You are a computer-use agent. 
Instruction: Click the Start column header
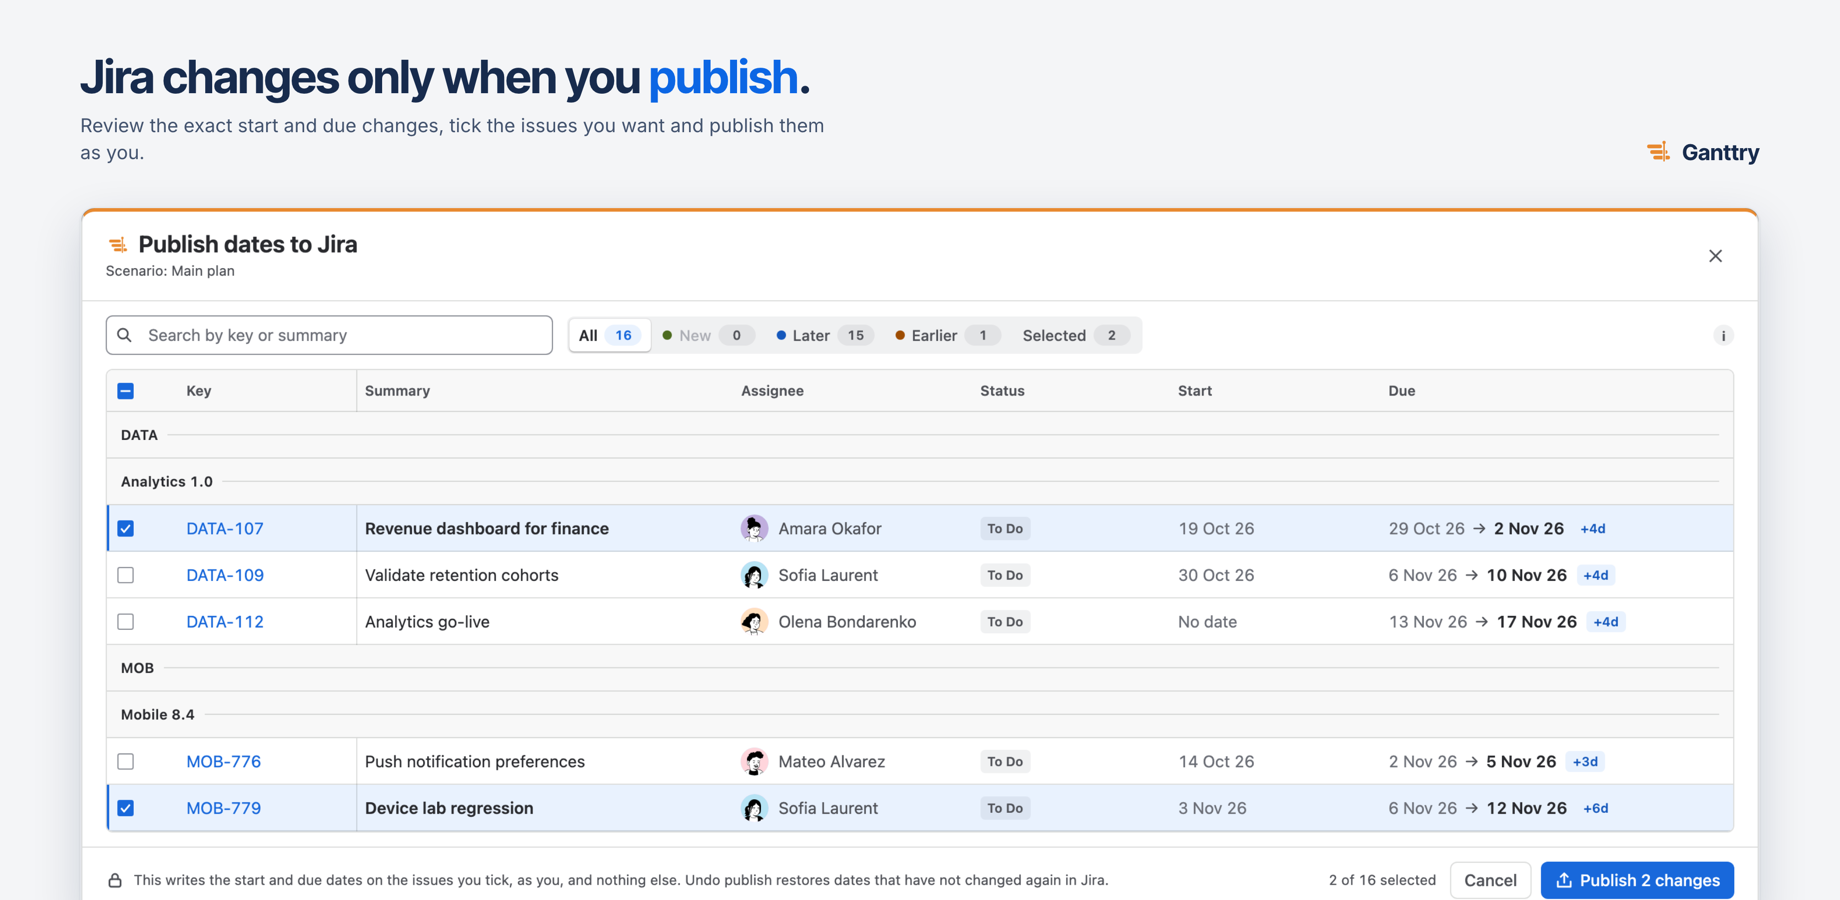pyautogui.click(x=1195, y=391)
